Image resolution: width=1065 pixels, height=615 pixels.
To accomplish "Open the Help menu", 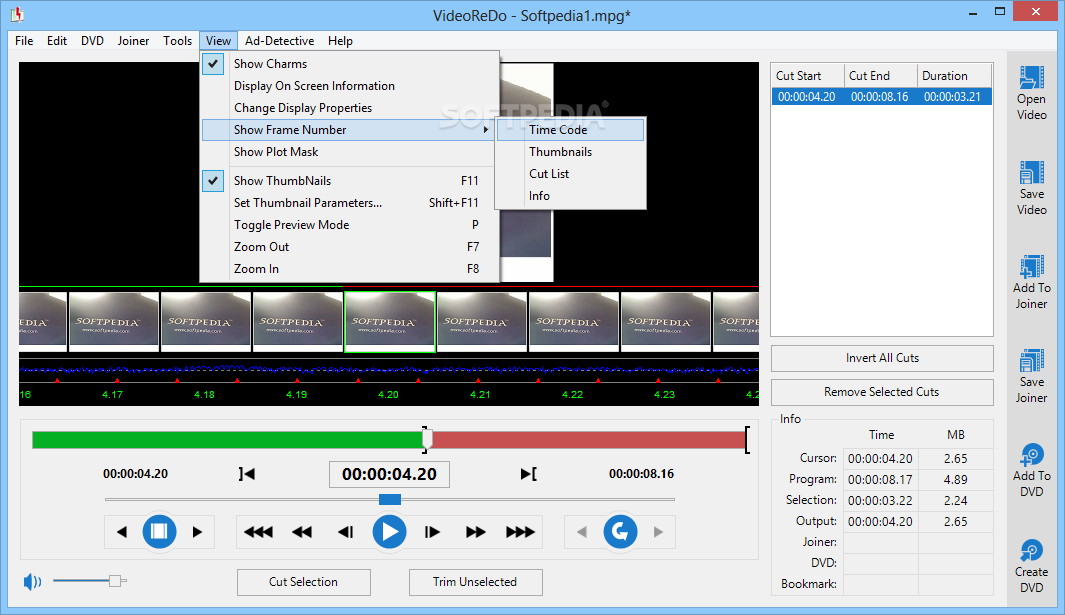I will click(340, 41).
